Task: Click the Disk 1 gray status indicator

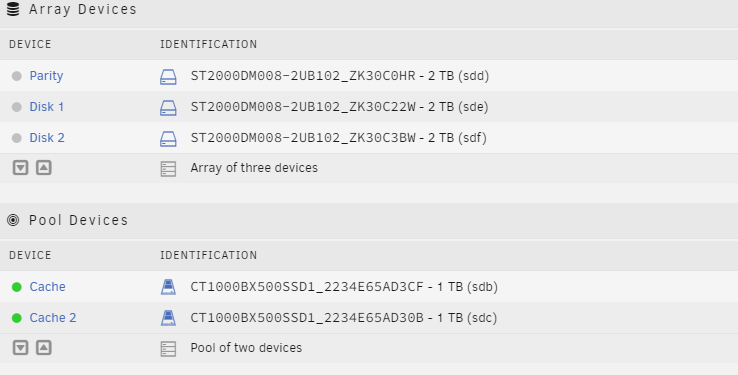Action: 16,107
